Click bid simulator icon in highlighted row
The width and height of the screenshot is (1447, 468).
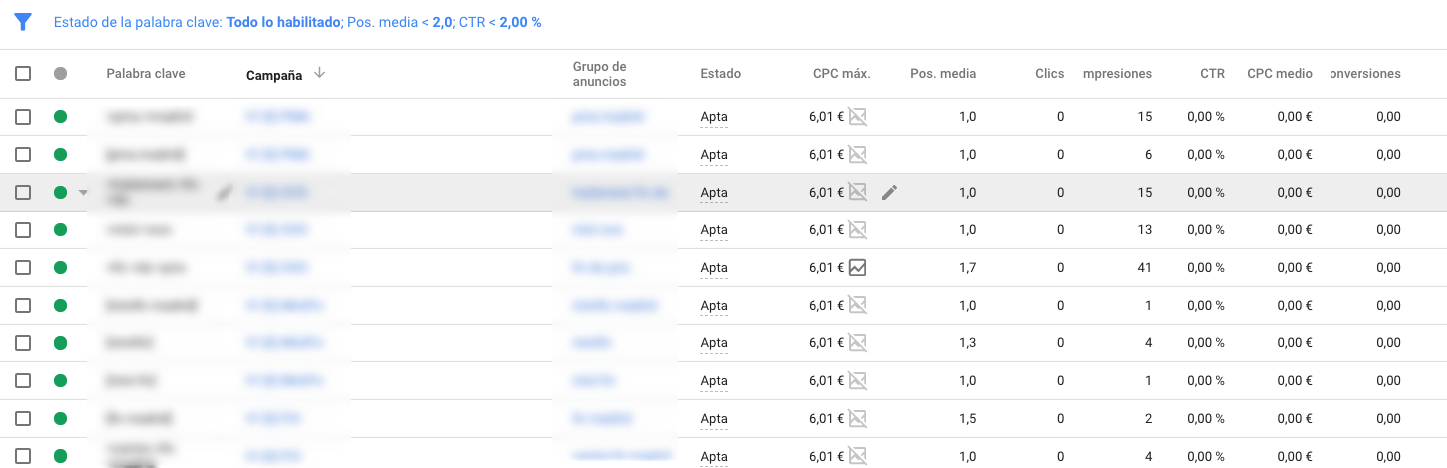coord(857,192)
